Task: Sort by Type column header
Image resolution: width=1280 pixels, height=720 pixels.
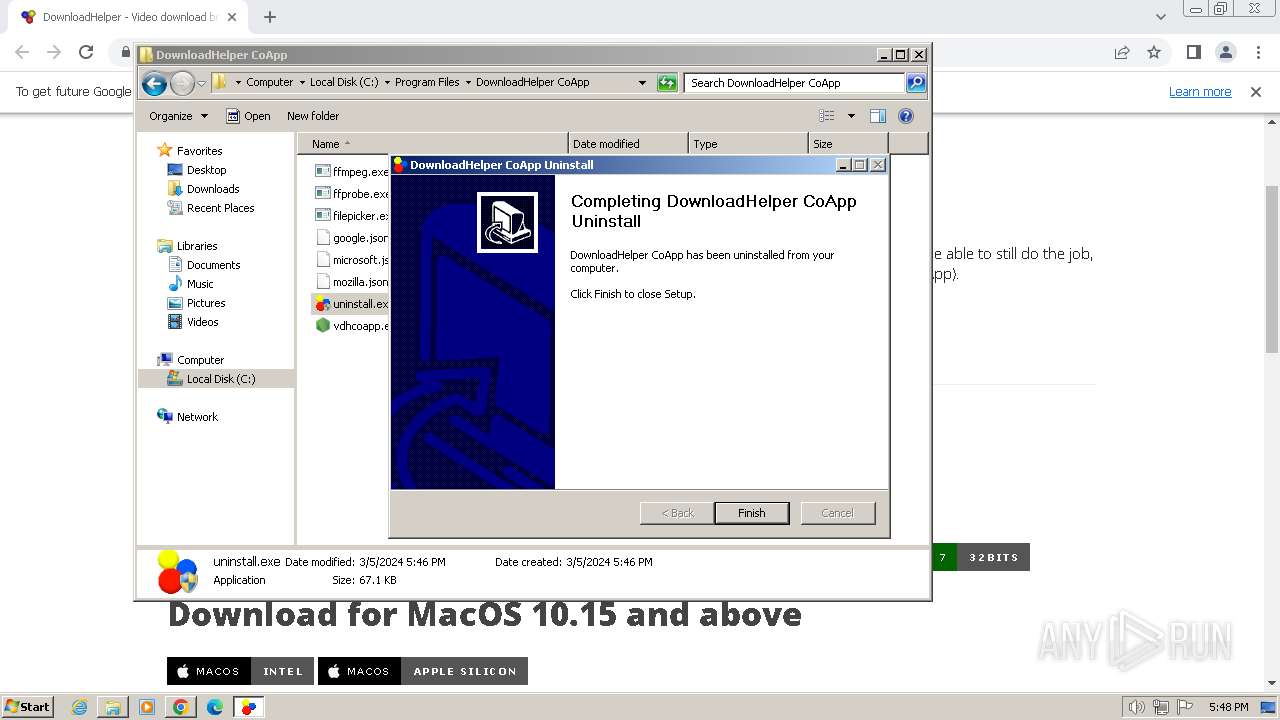Action: coord(748,144)
